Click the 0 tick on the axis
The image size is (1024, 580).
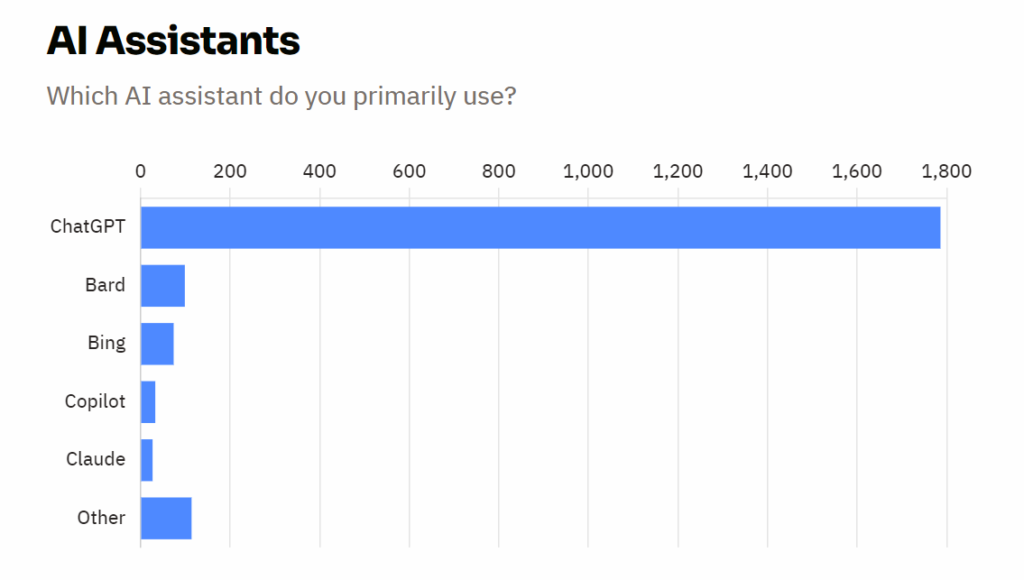point(141,171)
